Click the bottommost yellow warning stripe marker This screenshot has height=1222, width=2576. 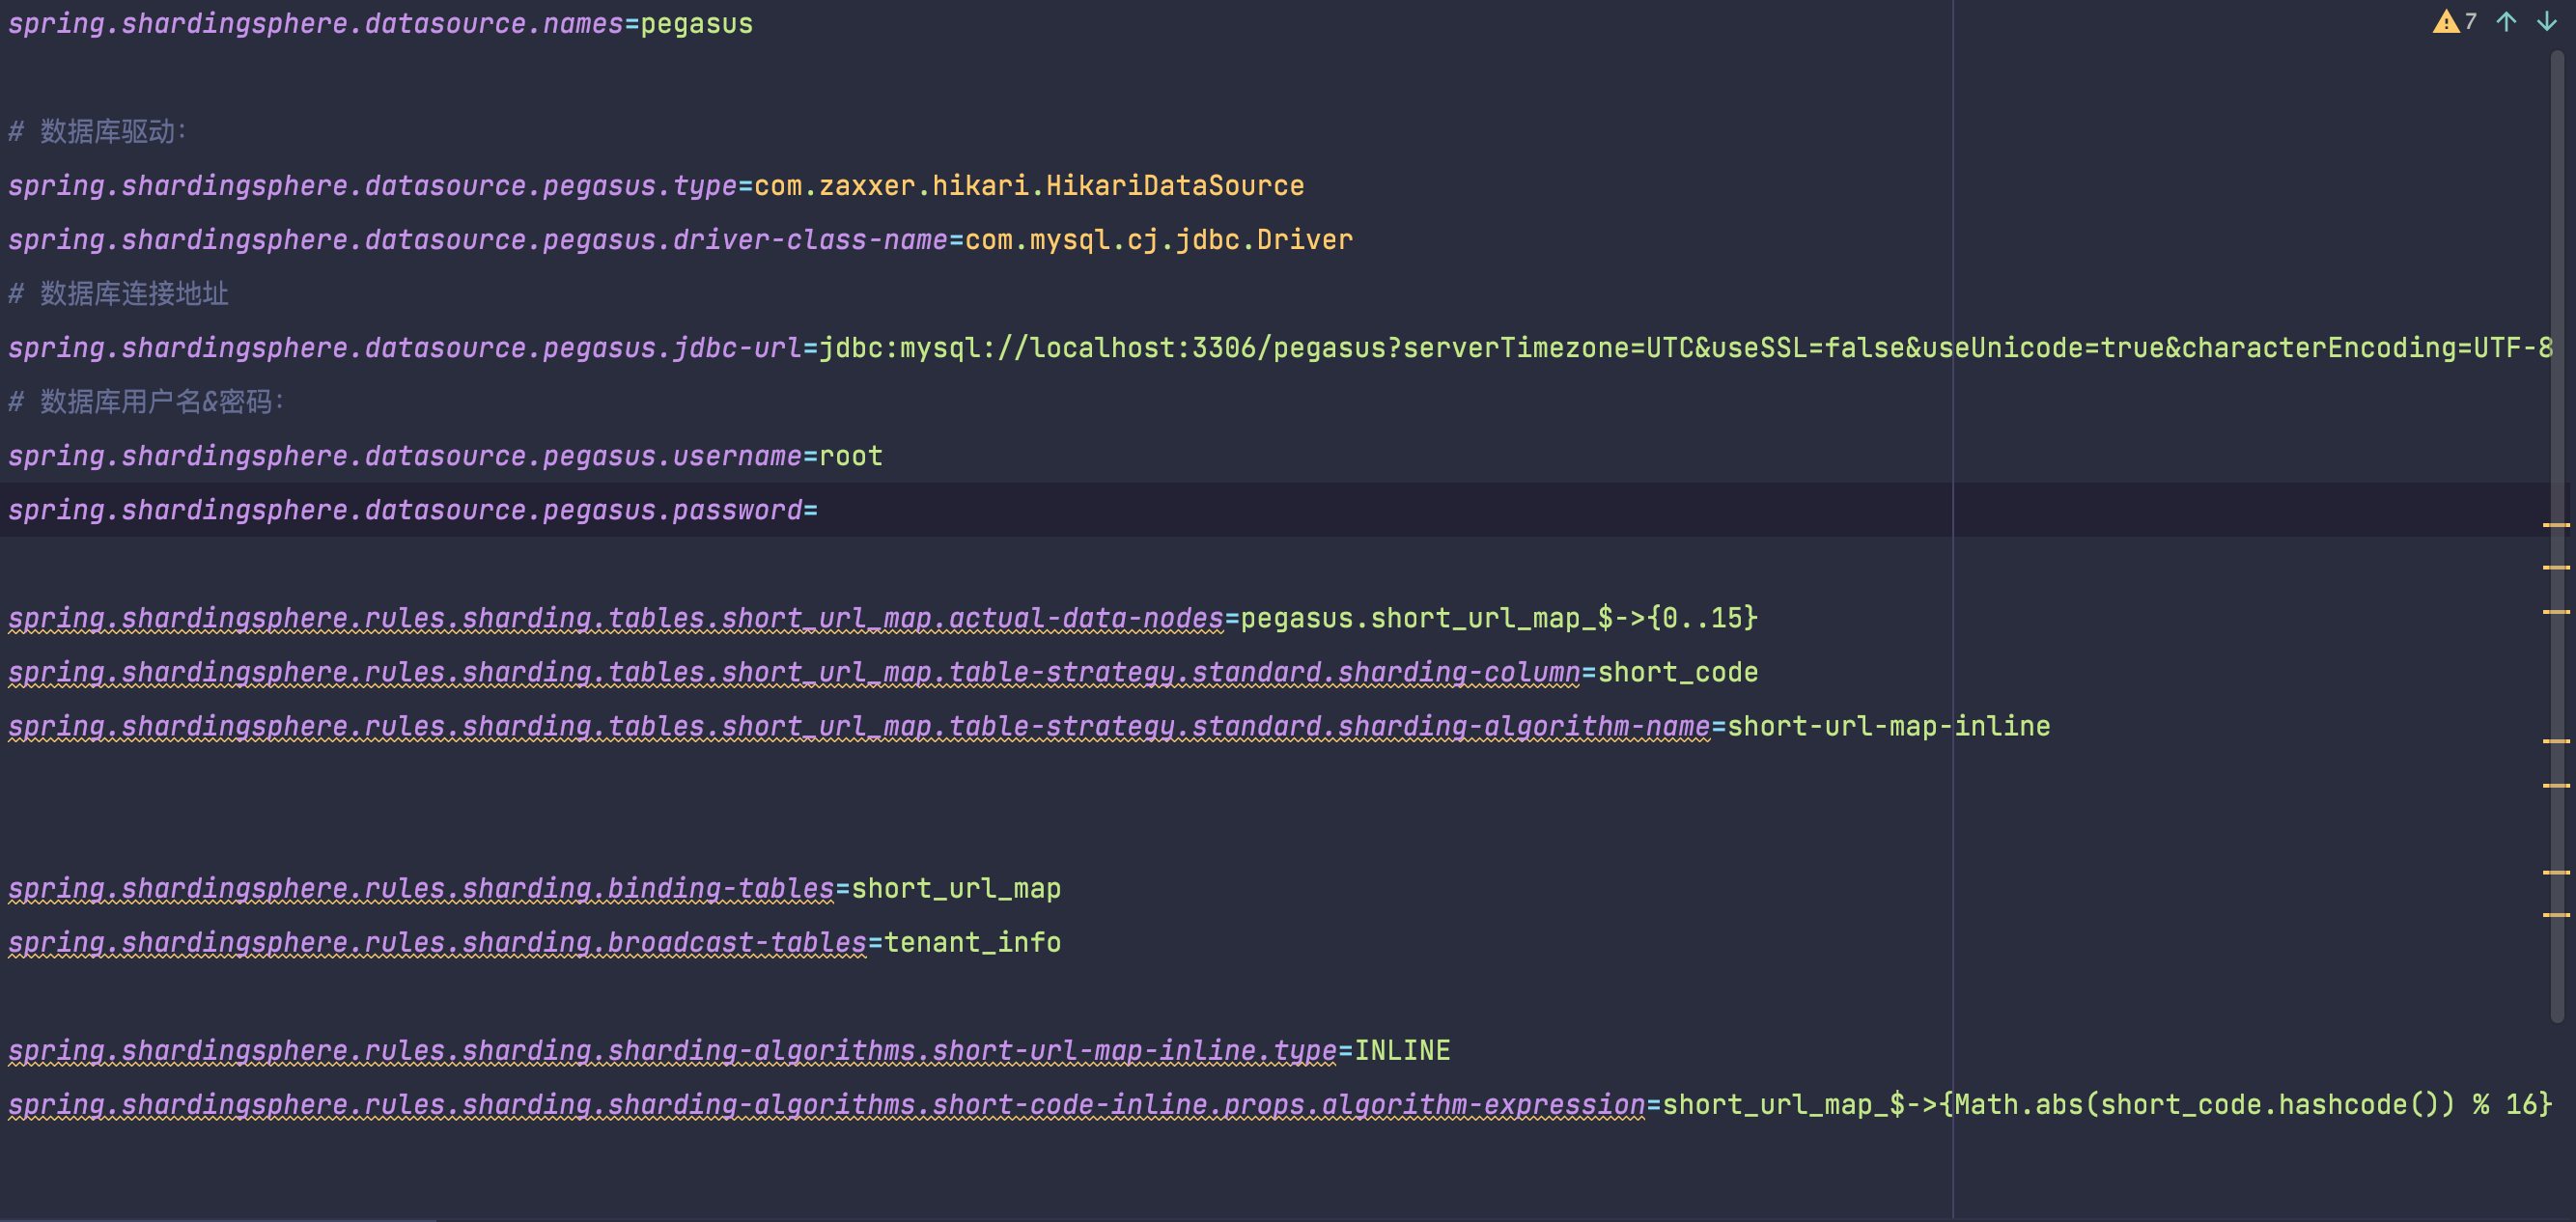[2556, 915]
